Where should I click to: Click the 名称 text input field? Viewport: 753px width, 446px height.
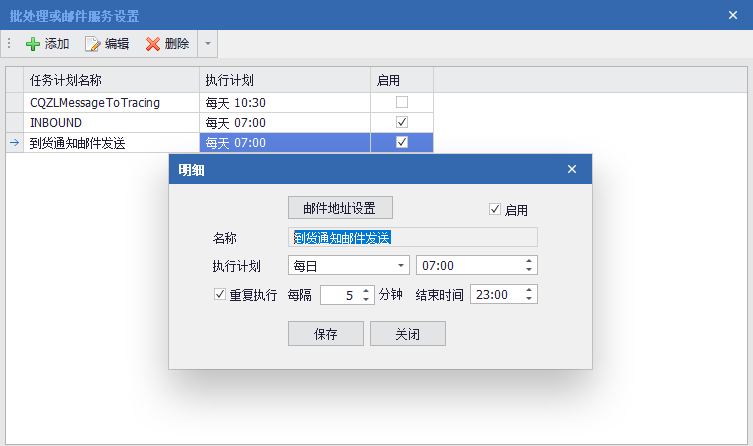tap(413, 237)
